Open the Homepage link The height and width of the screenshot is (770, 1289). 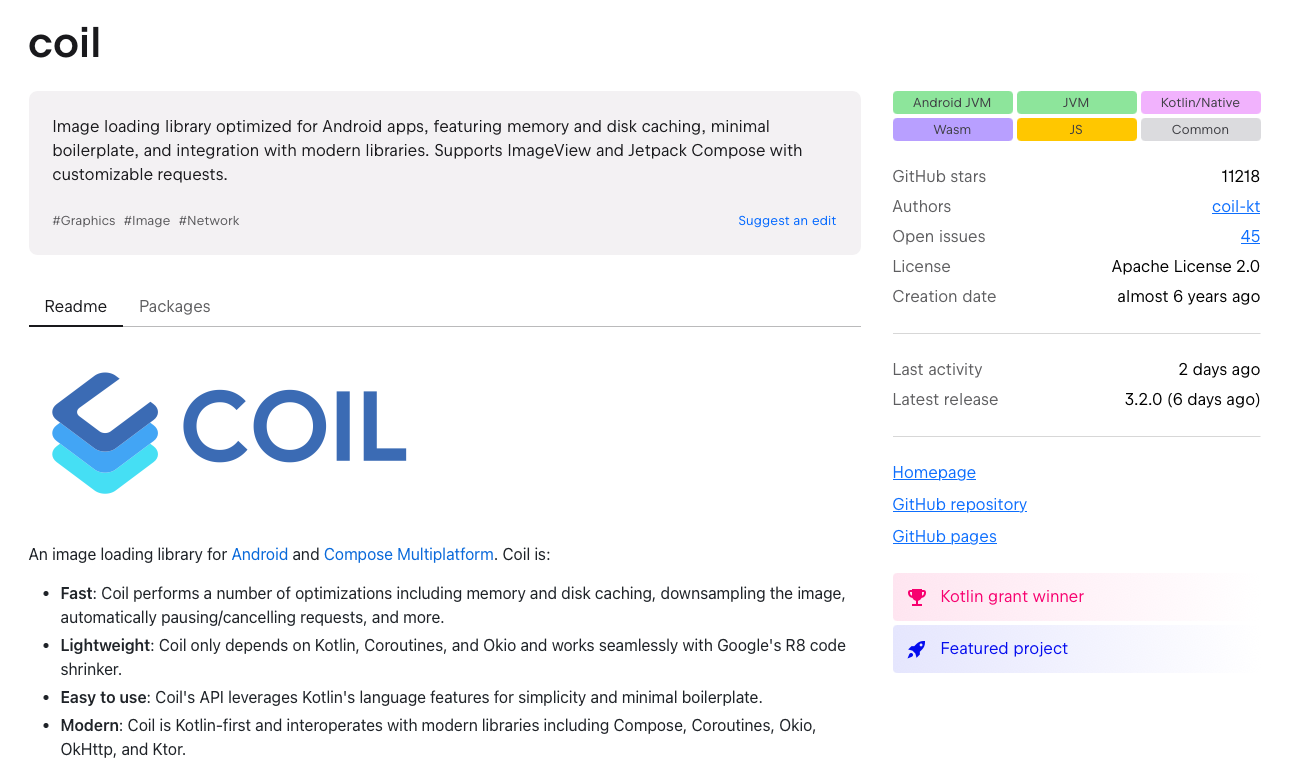(x=933, y=472)
